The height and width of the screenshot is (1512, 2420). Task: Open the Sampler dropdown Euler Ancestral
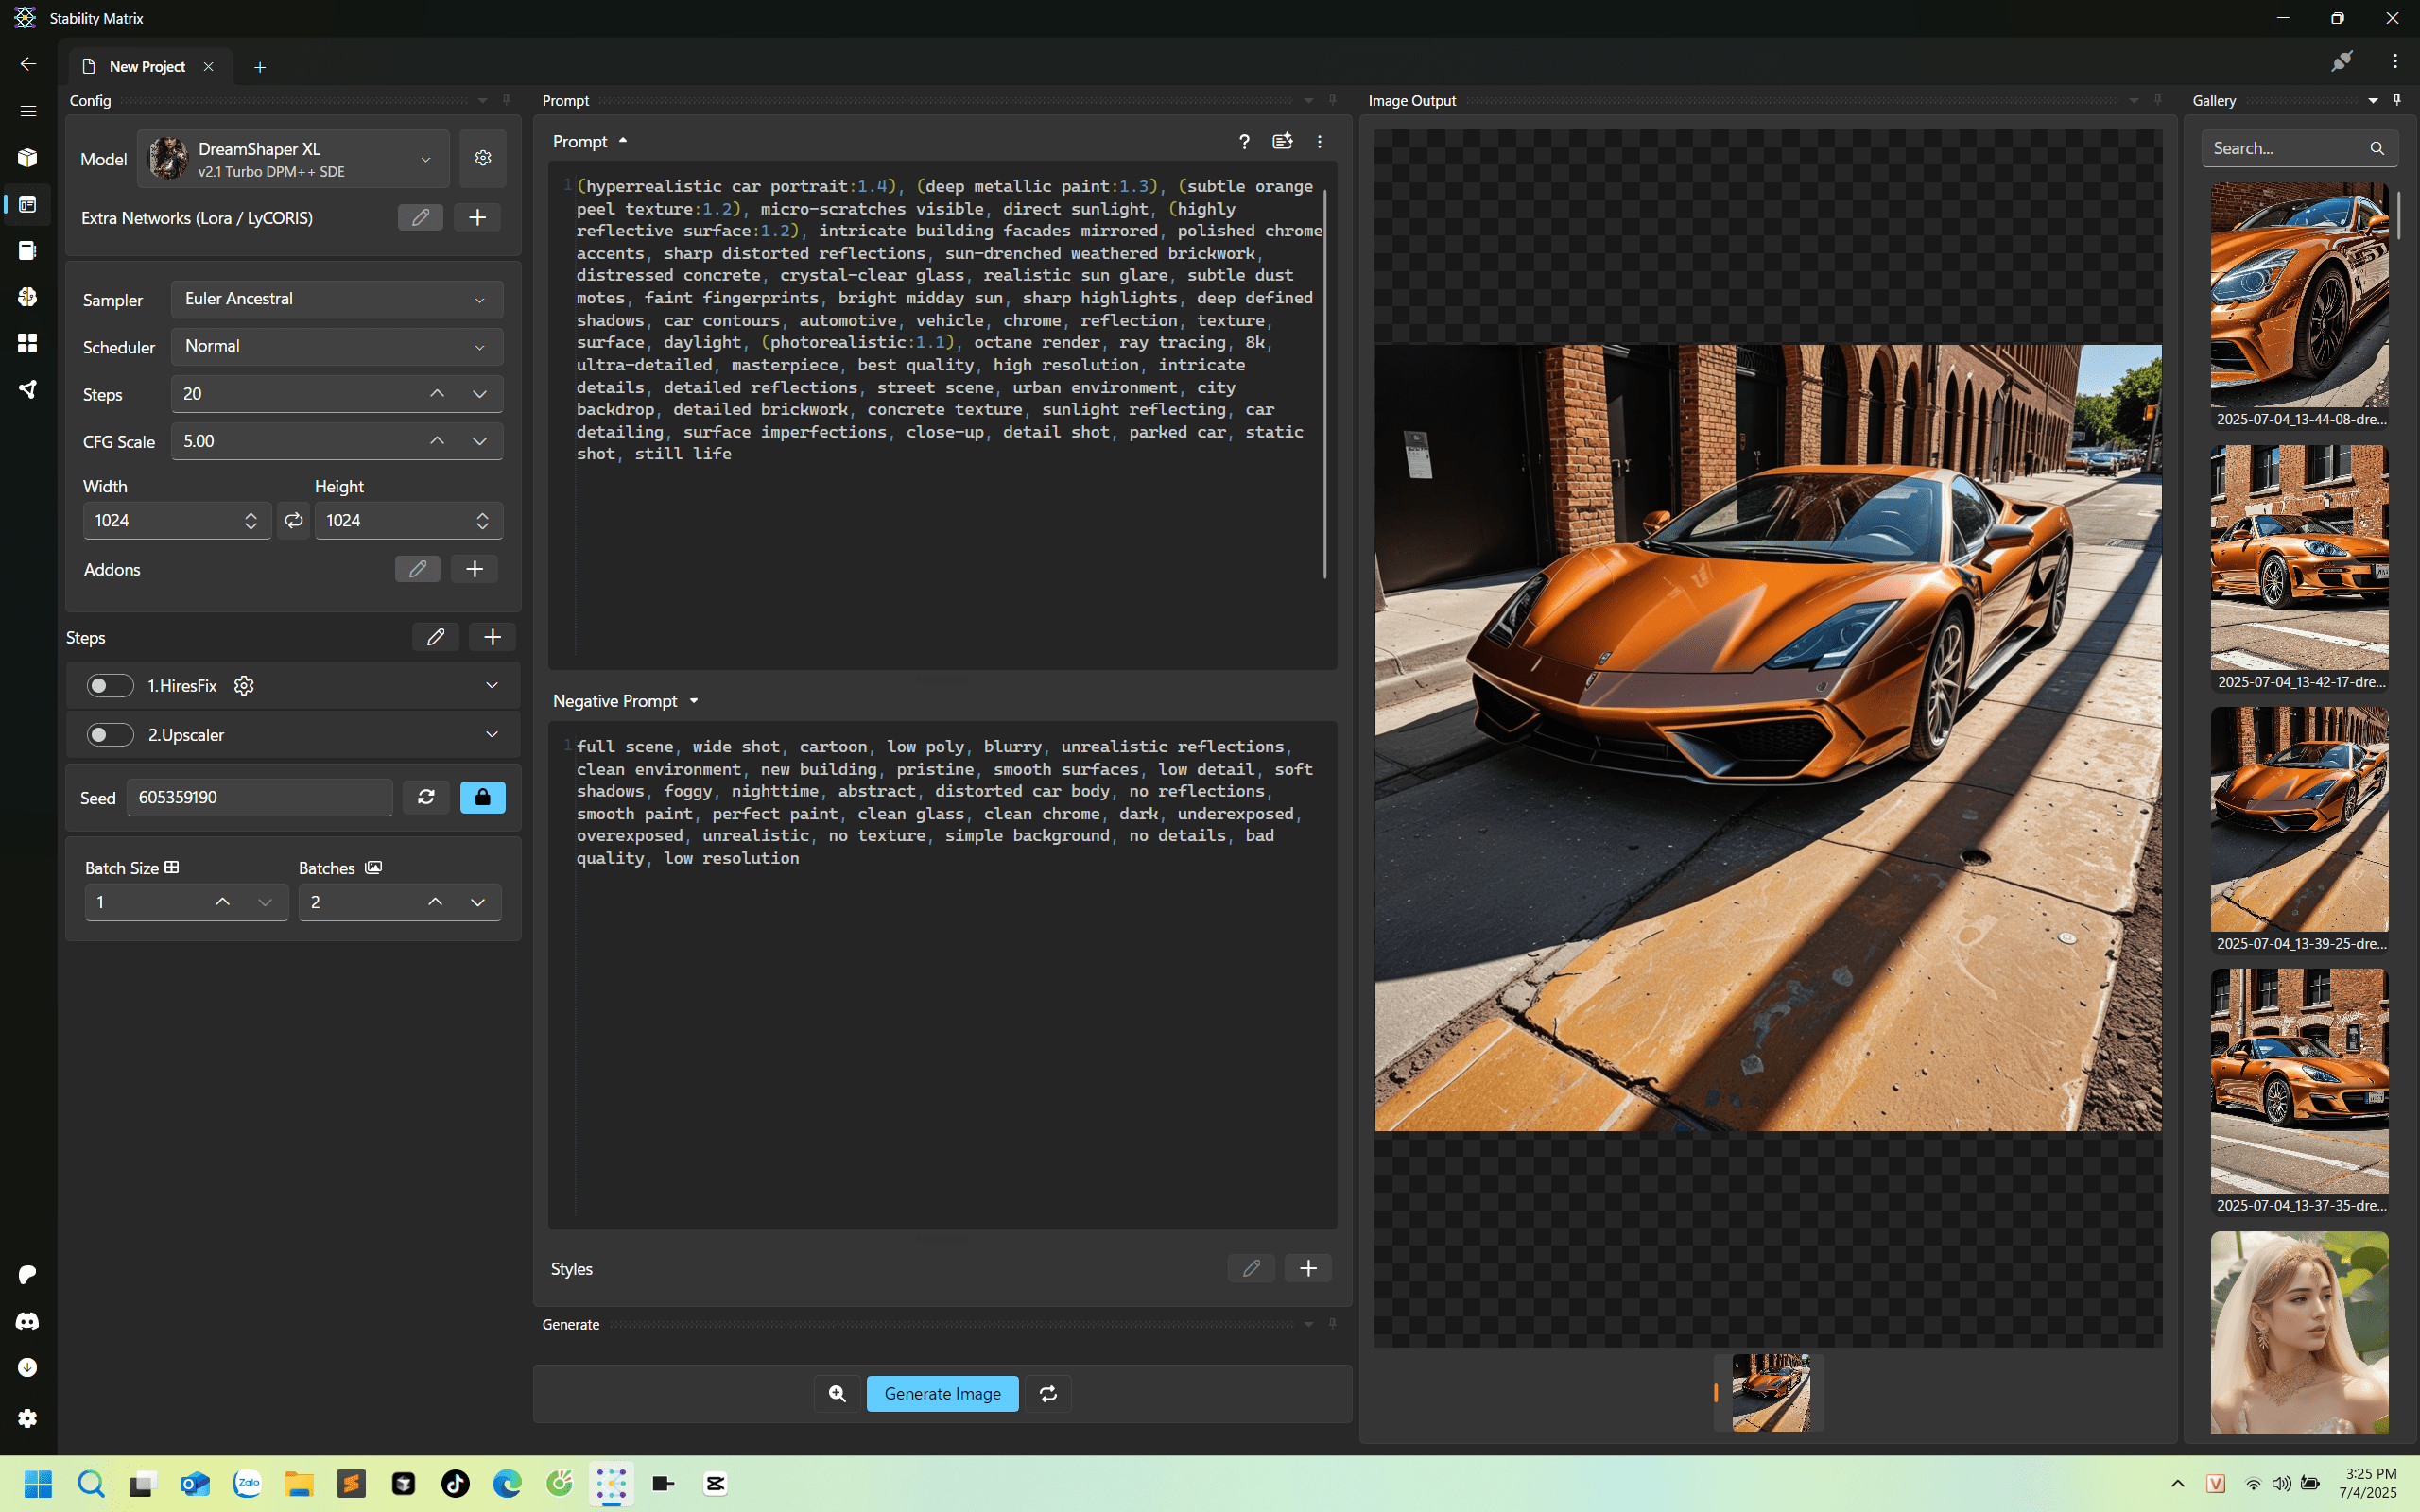point(336,299)
